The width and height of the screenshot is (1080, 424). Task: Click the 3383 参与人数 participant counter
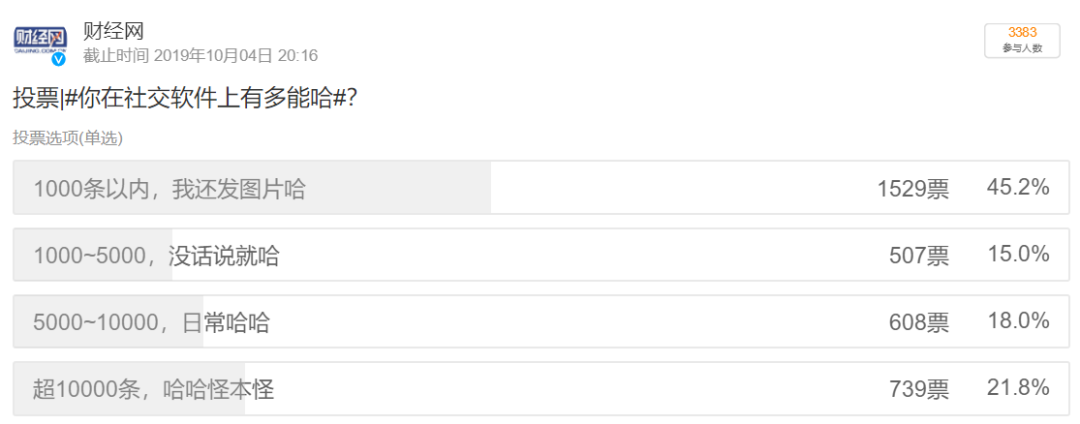point(1022,41)
